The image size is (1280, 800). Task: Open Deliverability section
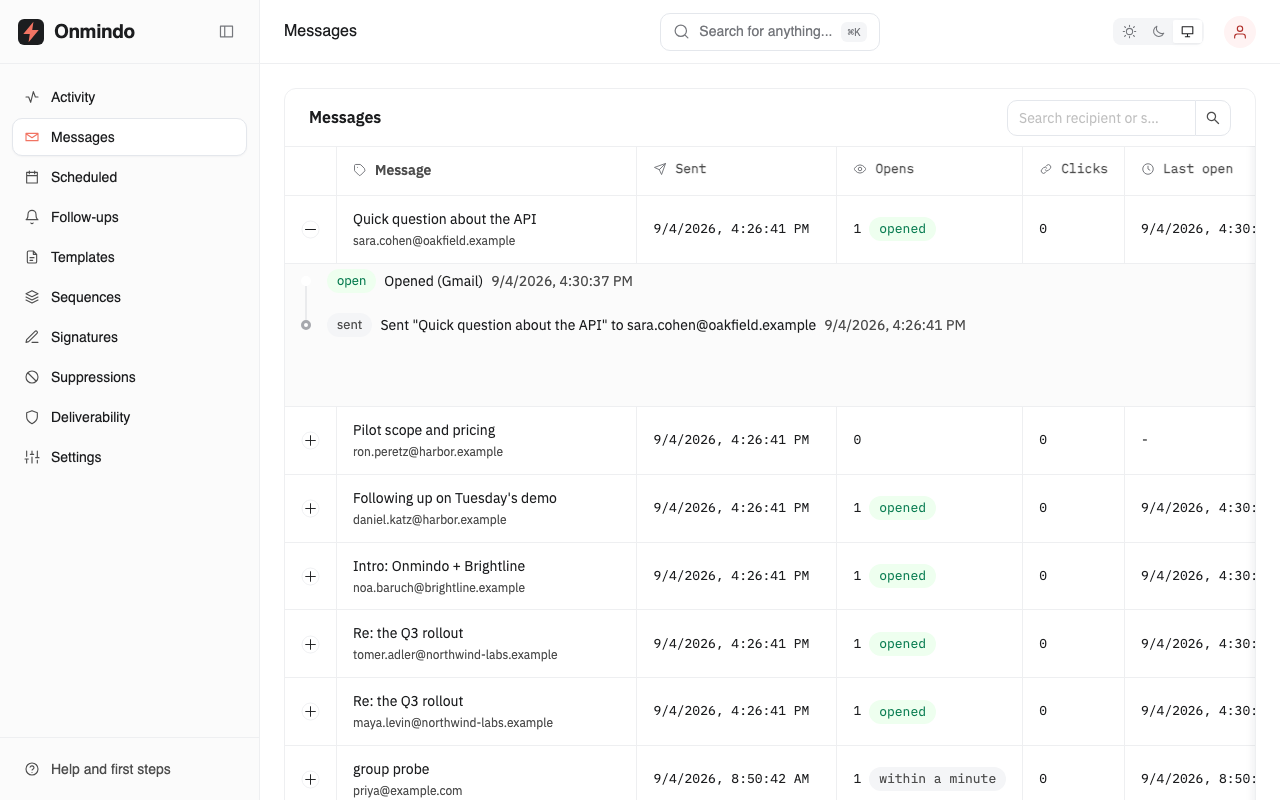click(x=130, y=417)
